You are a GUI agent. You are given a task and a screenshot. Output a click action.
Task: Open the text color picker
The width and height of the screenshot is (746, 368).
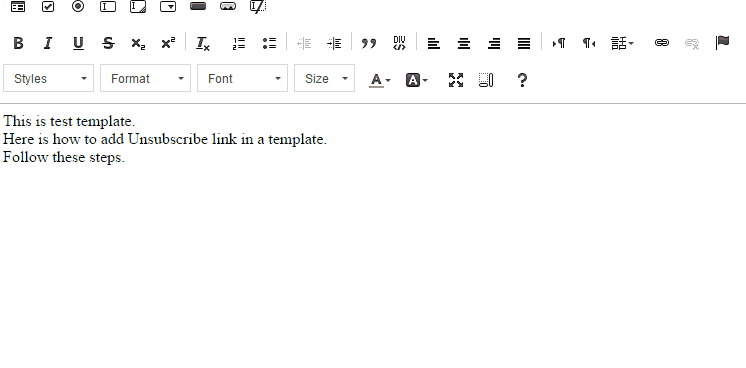point(380,80)
